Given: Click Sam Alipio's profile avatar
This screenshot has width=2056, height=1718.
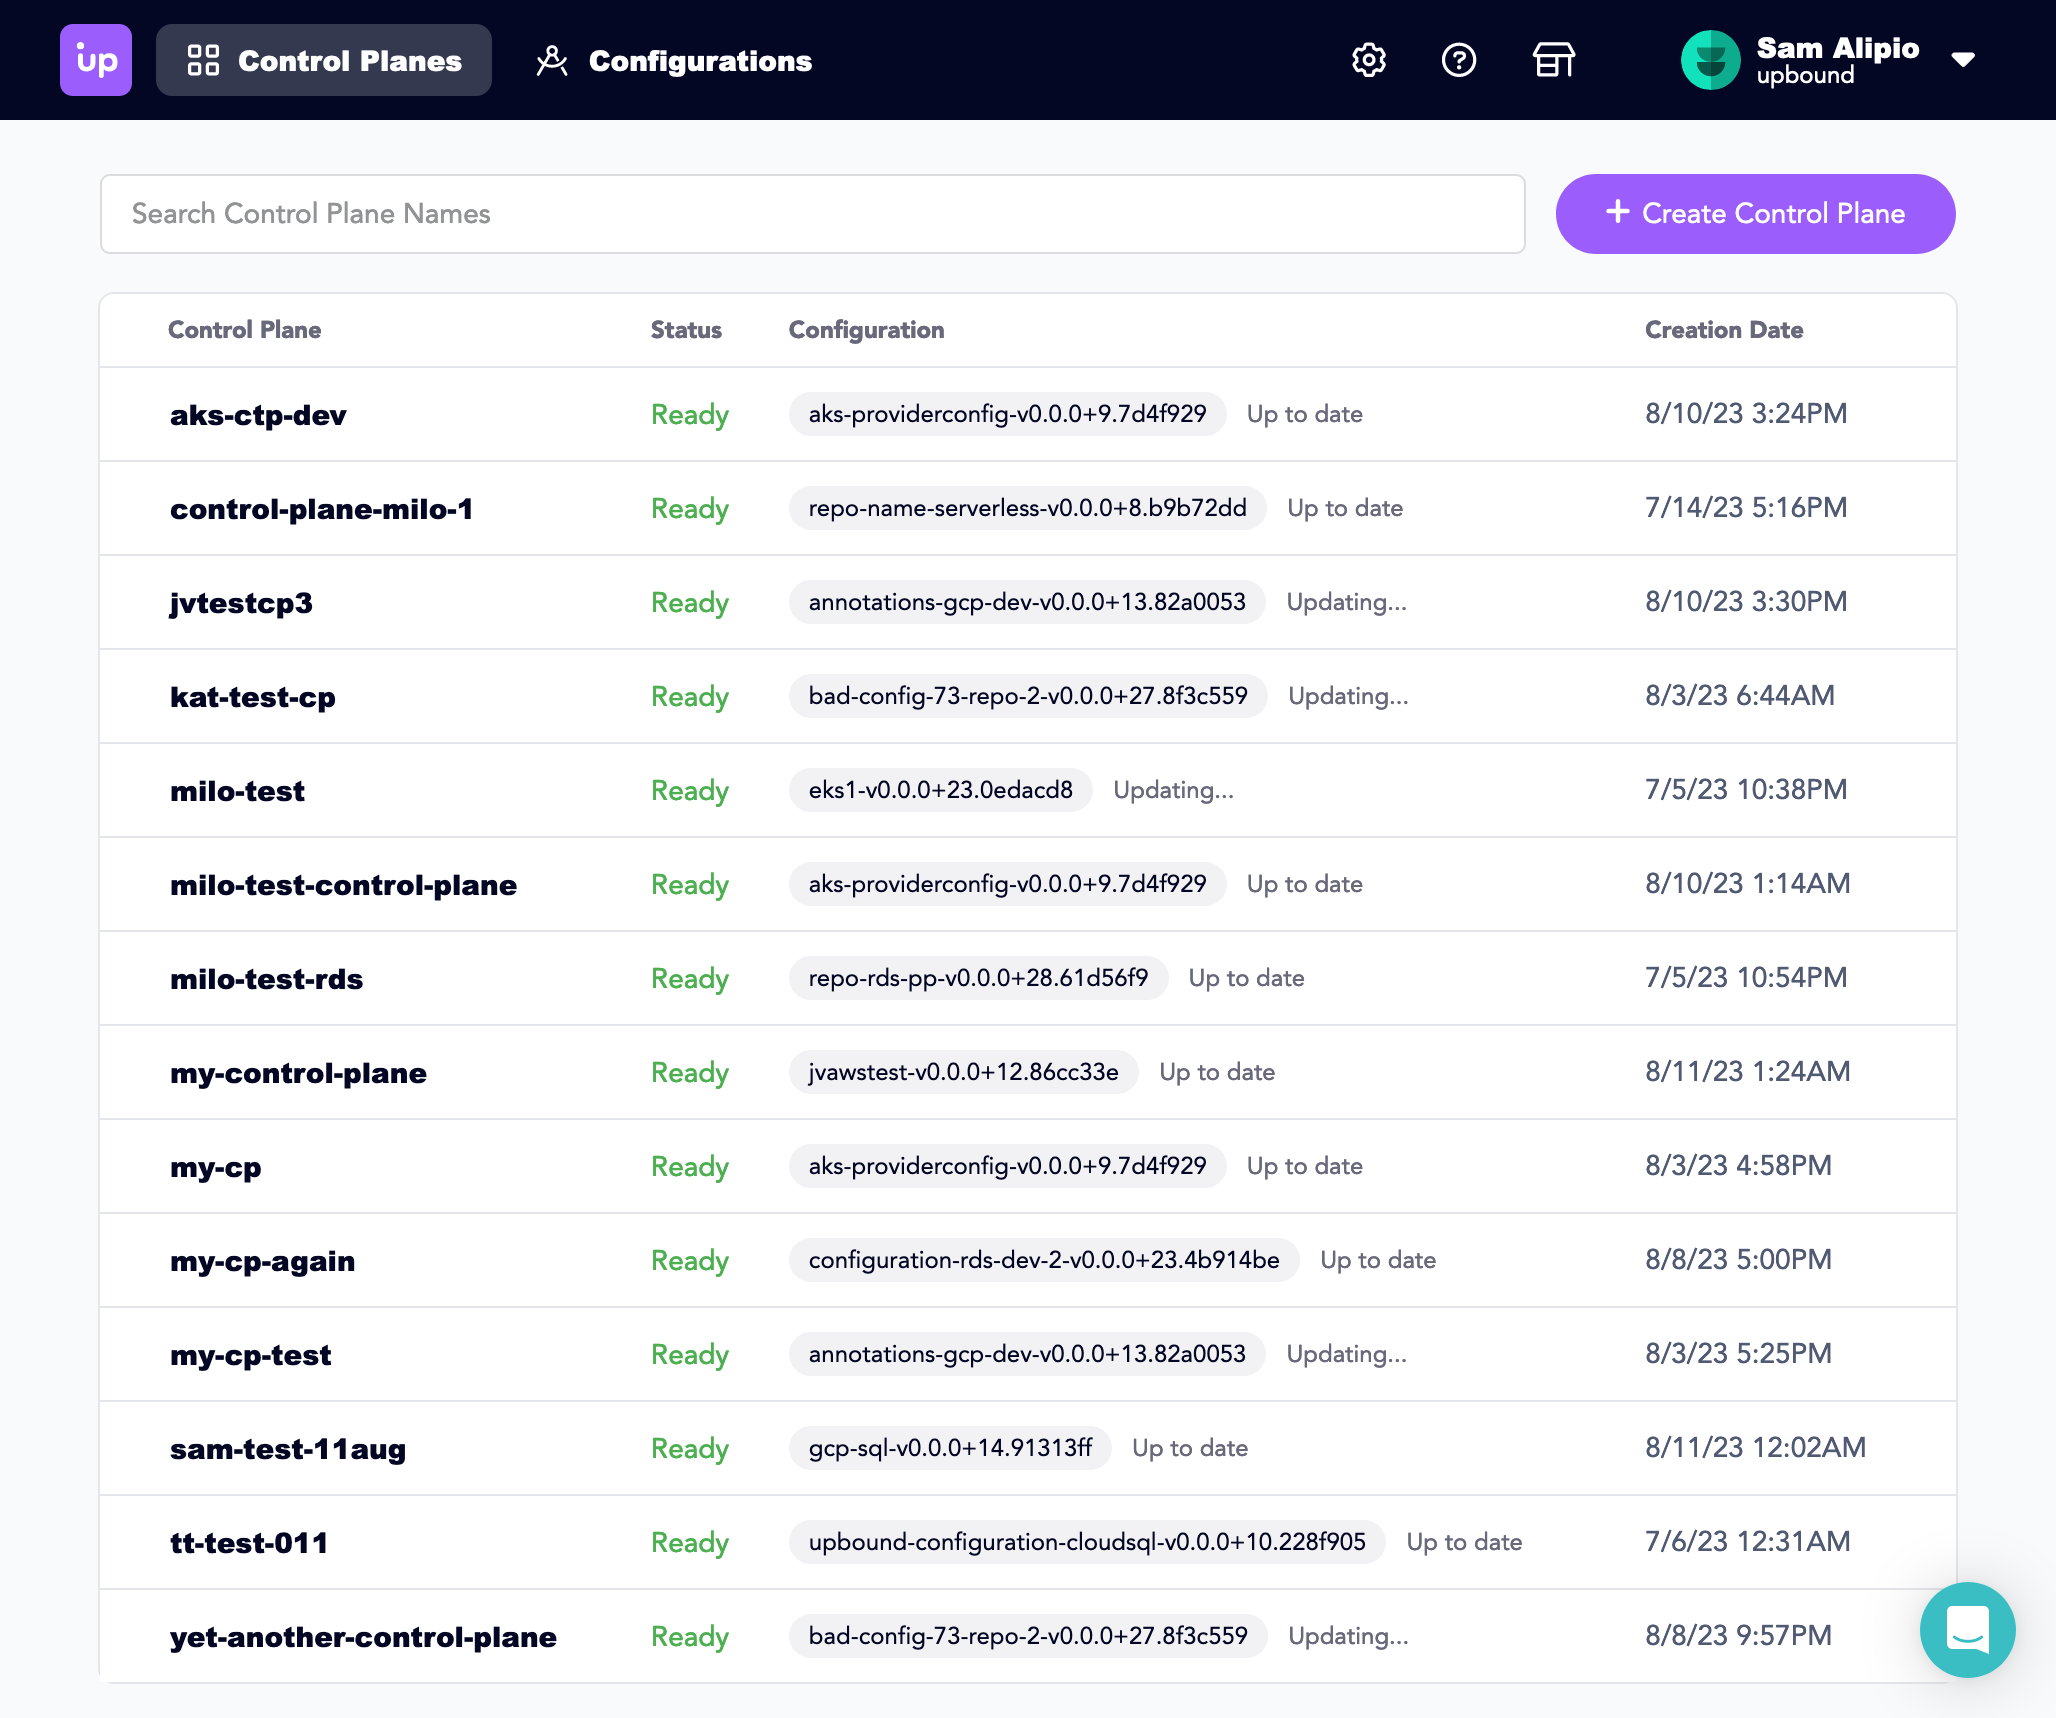Looking at the screenshot, I should tap(1710, 60).
